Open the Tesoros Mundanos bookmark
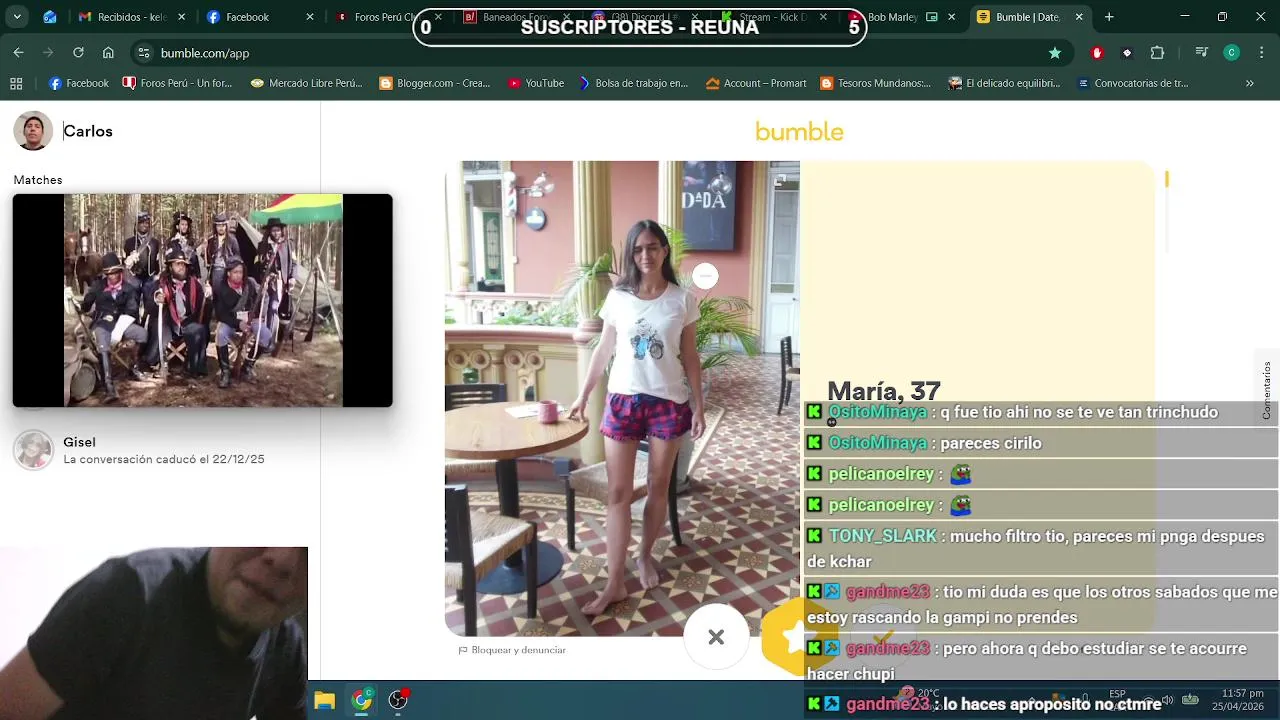The image size is (1280, 720). tap(877, 83)
